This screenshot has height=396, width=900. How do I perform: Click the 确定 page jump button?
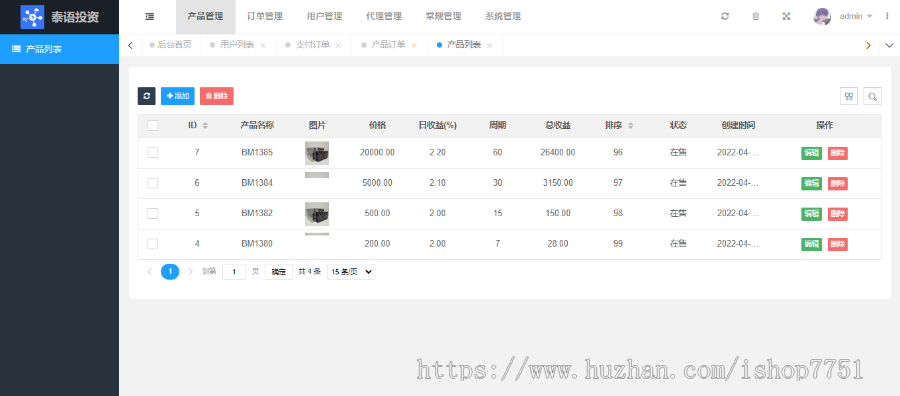coord(279,272)
